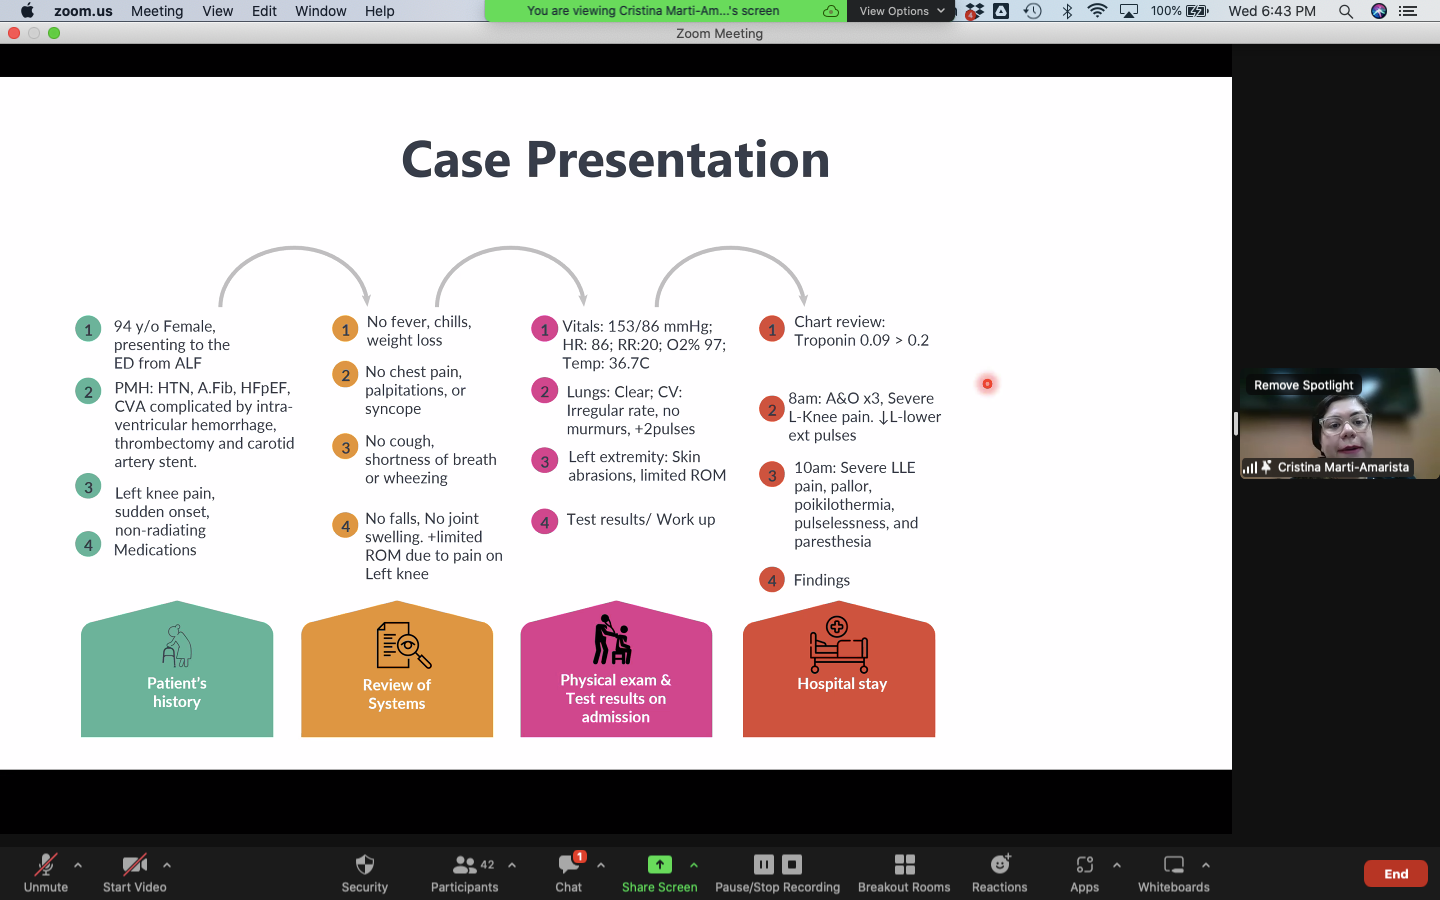This screenshot has width=1440, height=900.
Task: Open the Wi-Fi status menu
Action: (1097, 11)
